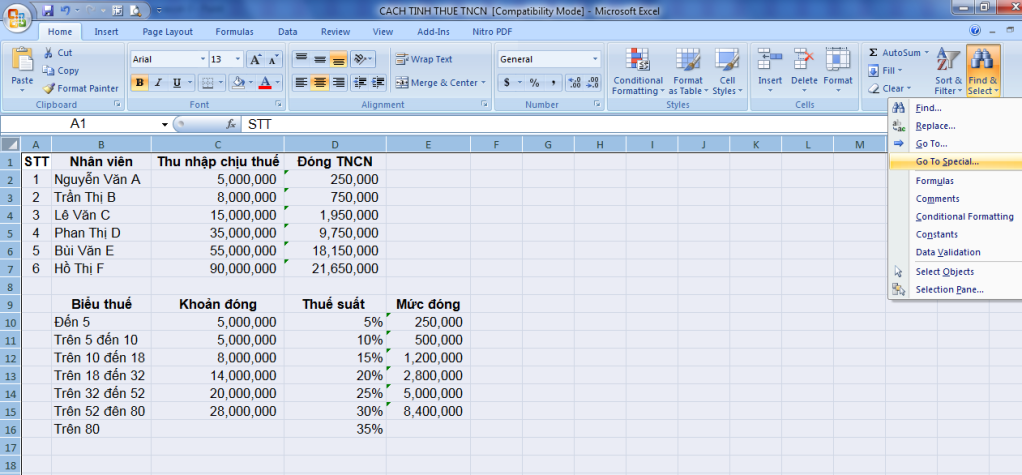Enable Wrap Text
Image resolution: width=1022 pixels, height=475 pixels.
[x=424, y=59]
